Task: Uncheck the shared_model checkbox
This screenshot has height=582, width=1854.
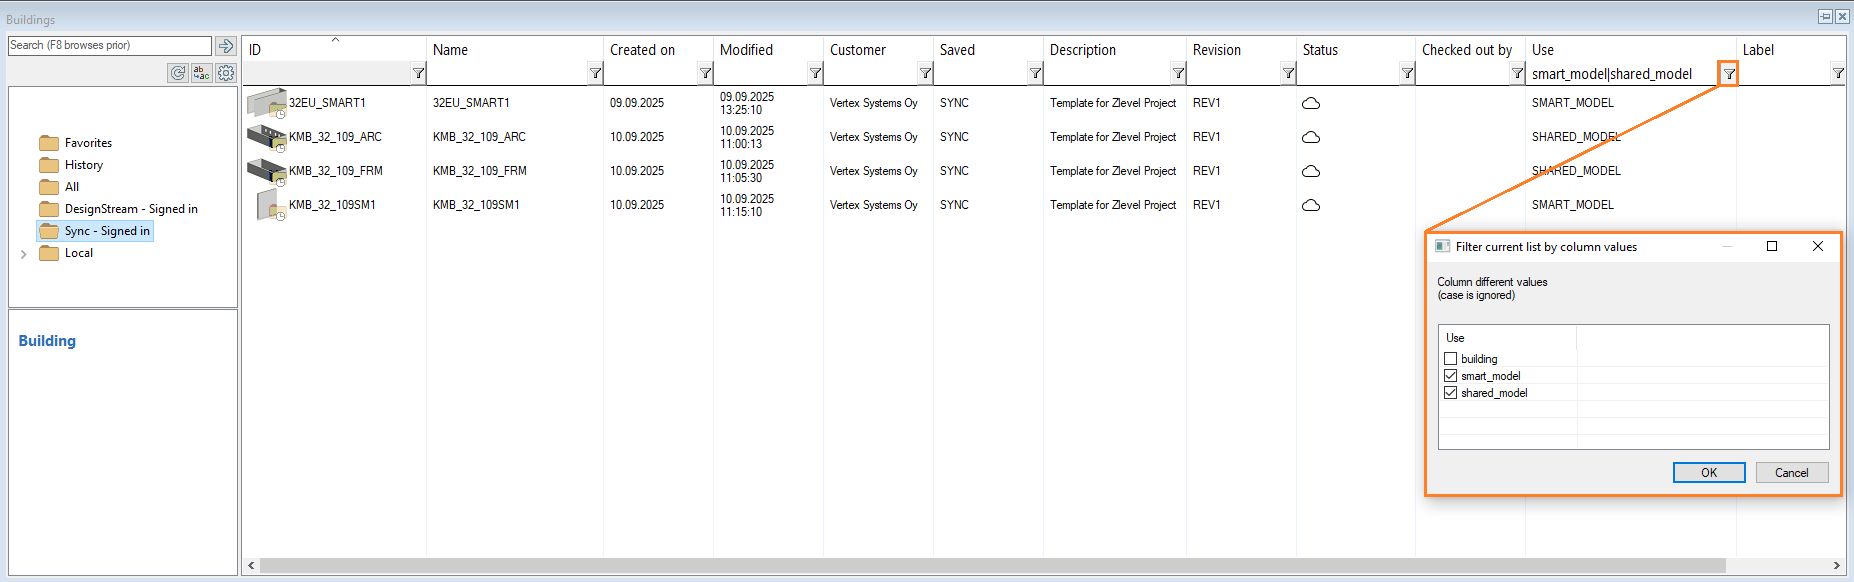Action: 1451,393
